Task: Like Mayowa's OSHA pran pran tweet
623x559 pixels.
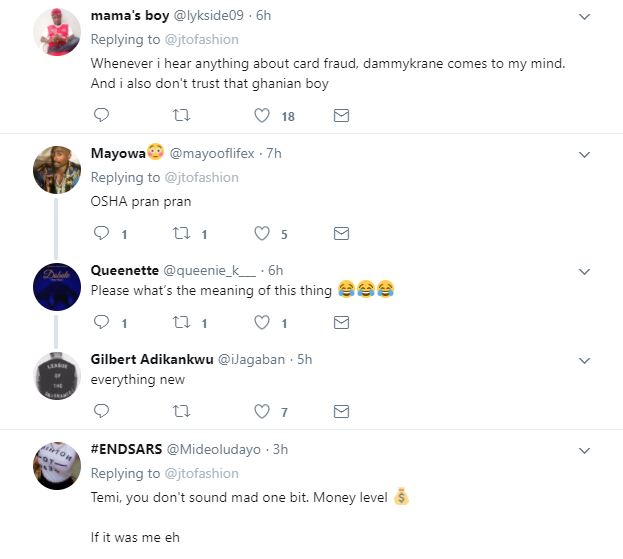Action: point(263,234)
